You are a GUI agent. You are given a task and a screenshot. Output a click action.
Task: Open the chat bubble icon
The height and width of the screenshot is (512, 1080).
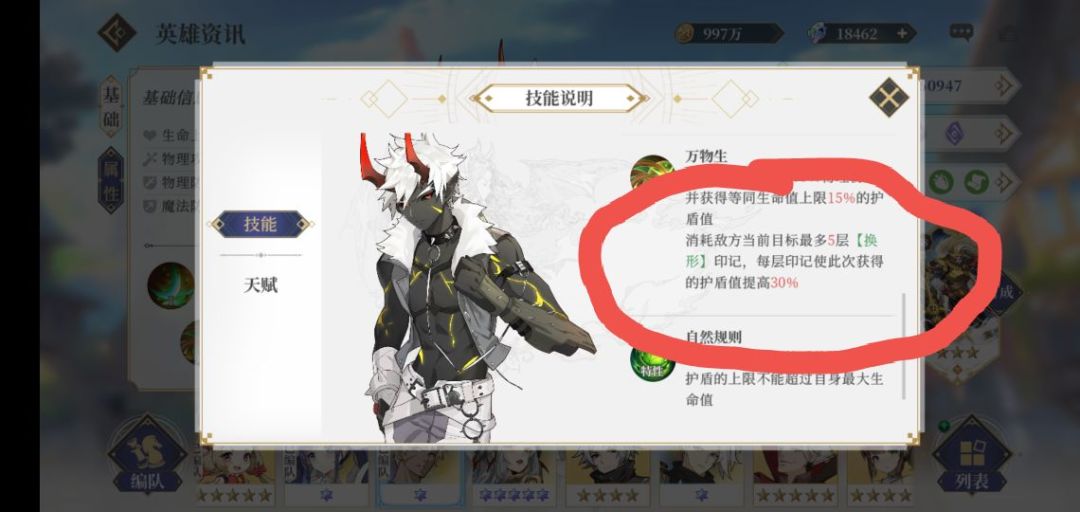(961, 32)
